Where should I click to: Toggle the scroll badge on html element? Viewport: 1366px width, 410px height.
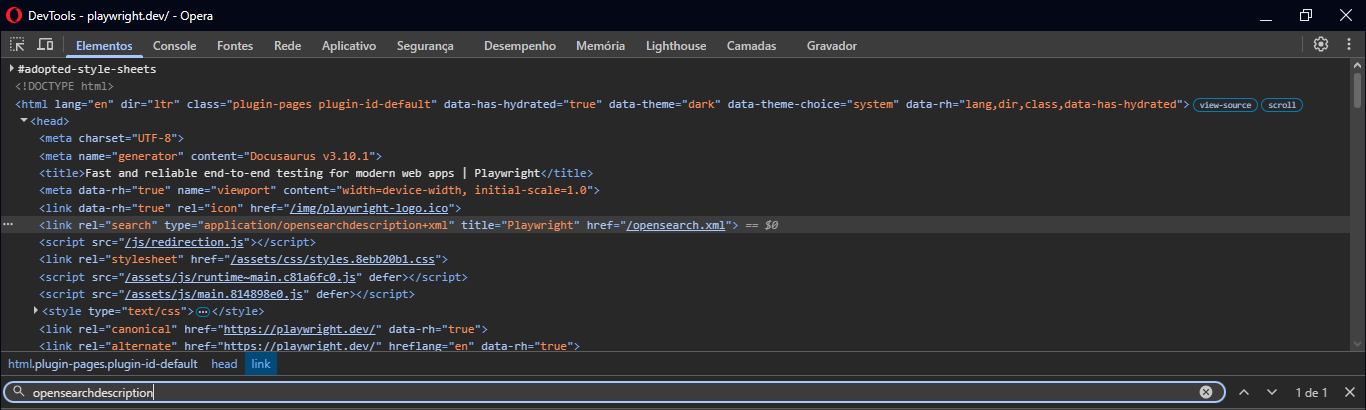click(1282, 104)
